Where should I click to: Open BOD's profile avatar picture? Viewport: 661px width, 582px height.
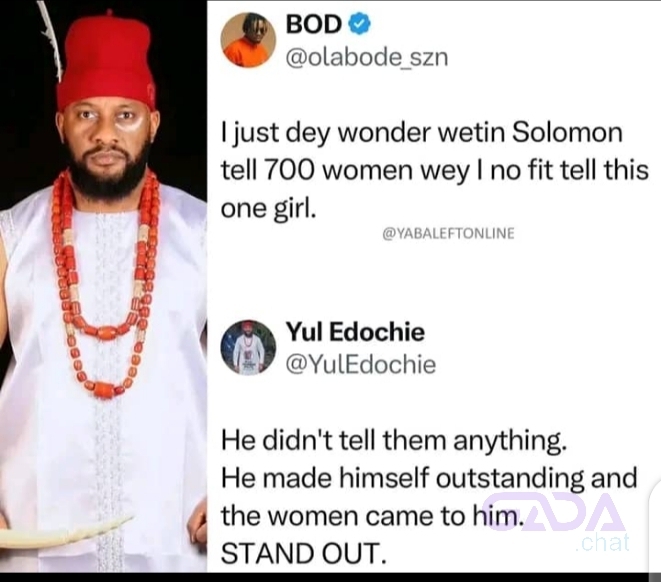tap(248, 40)
